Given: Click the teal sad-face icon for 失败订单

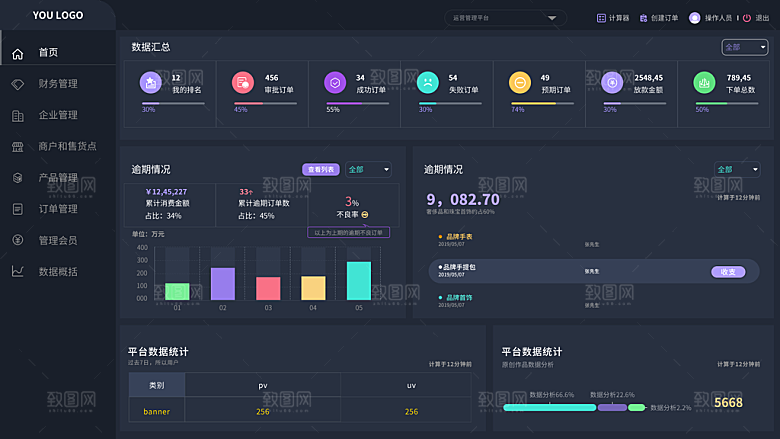Looking at the screenshot, I should point(427,83).
